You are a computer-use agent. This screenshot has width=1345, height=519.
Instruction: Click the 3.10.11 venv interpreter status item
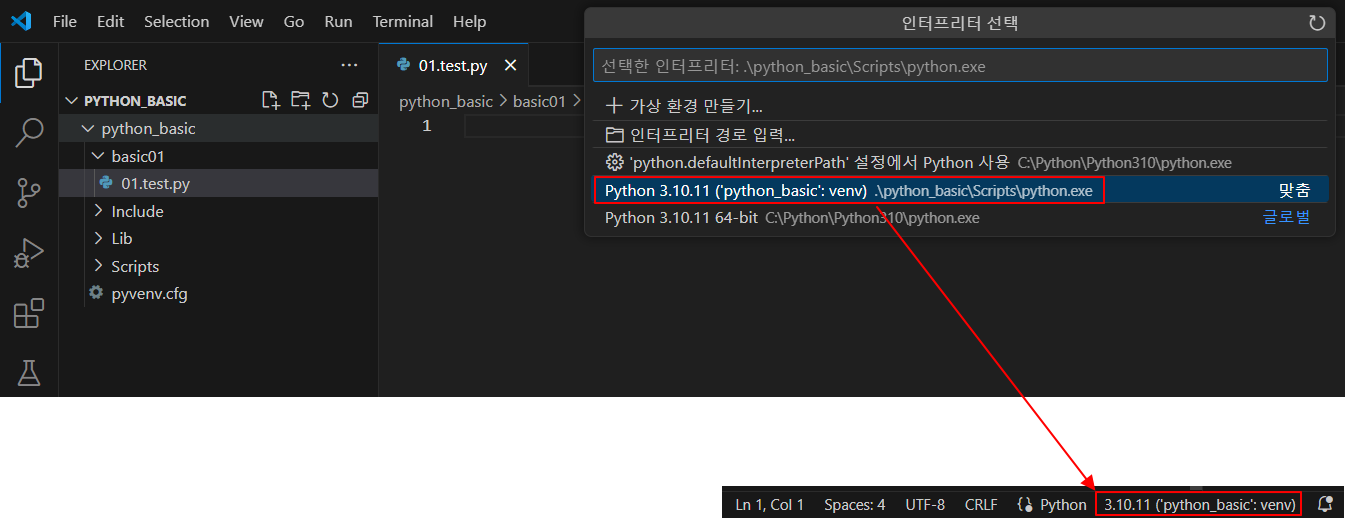click(1199, 505)
